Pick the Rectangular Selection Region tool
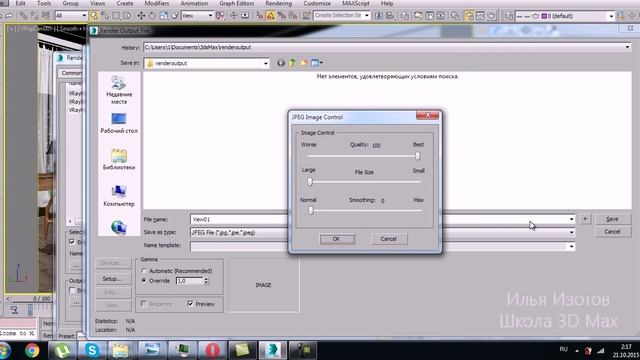Image resolution: width=640 pixels, height=360 pixels. (116, 16)
